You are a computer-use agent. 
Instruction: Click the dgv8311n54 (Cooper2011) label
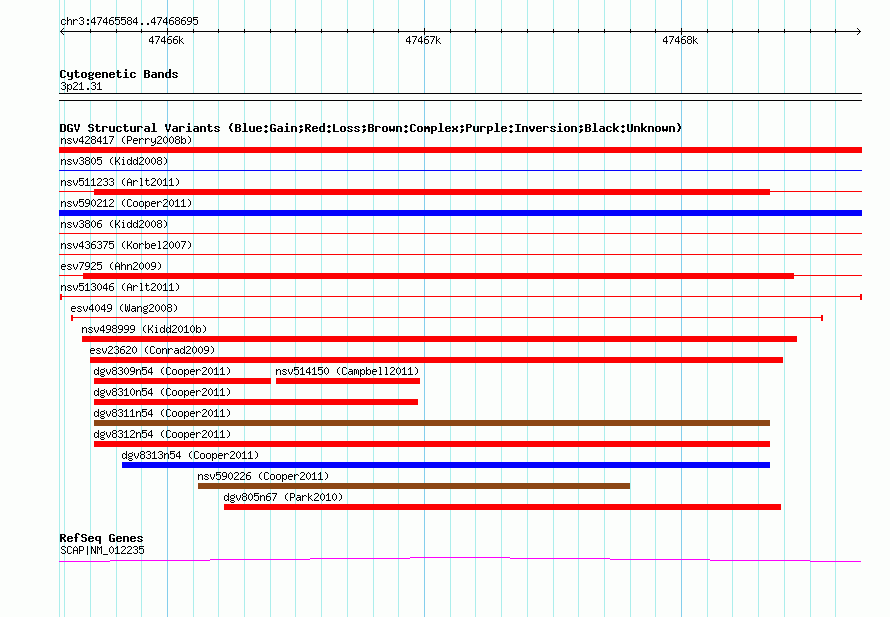(x=162, y=413)
